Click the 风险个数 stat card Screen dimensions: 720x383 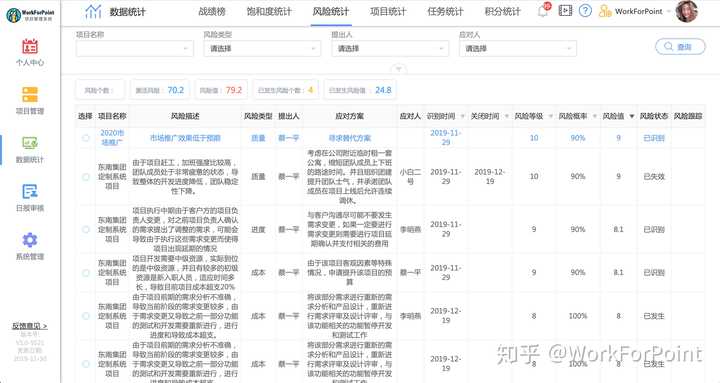pyautogui.click(x=100, y=90)
